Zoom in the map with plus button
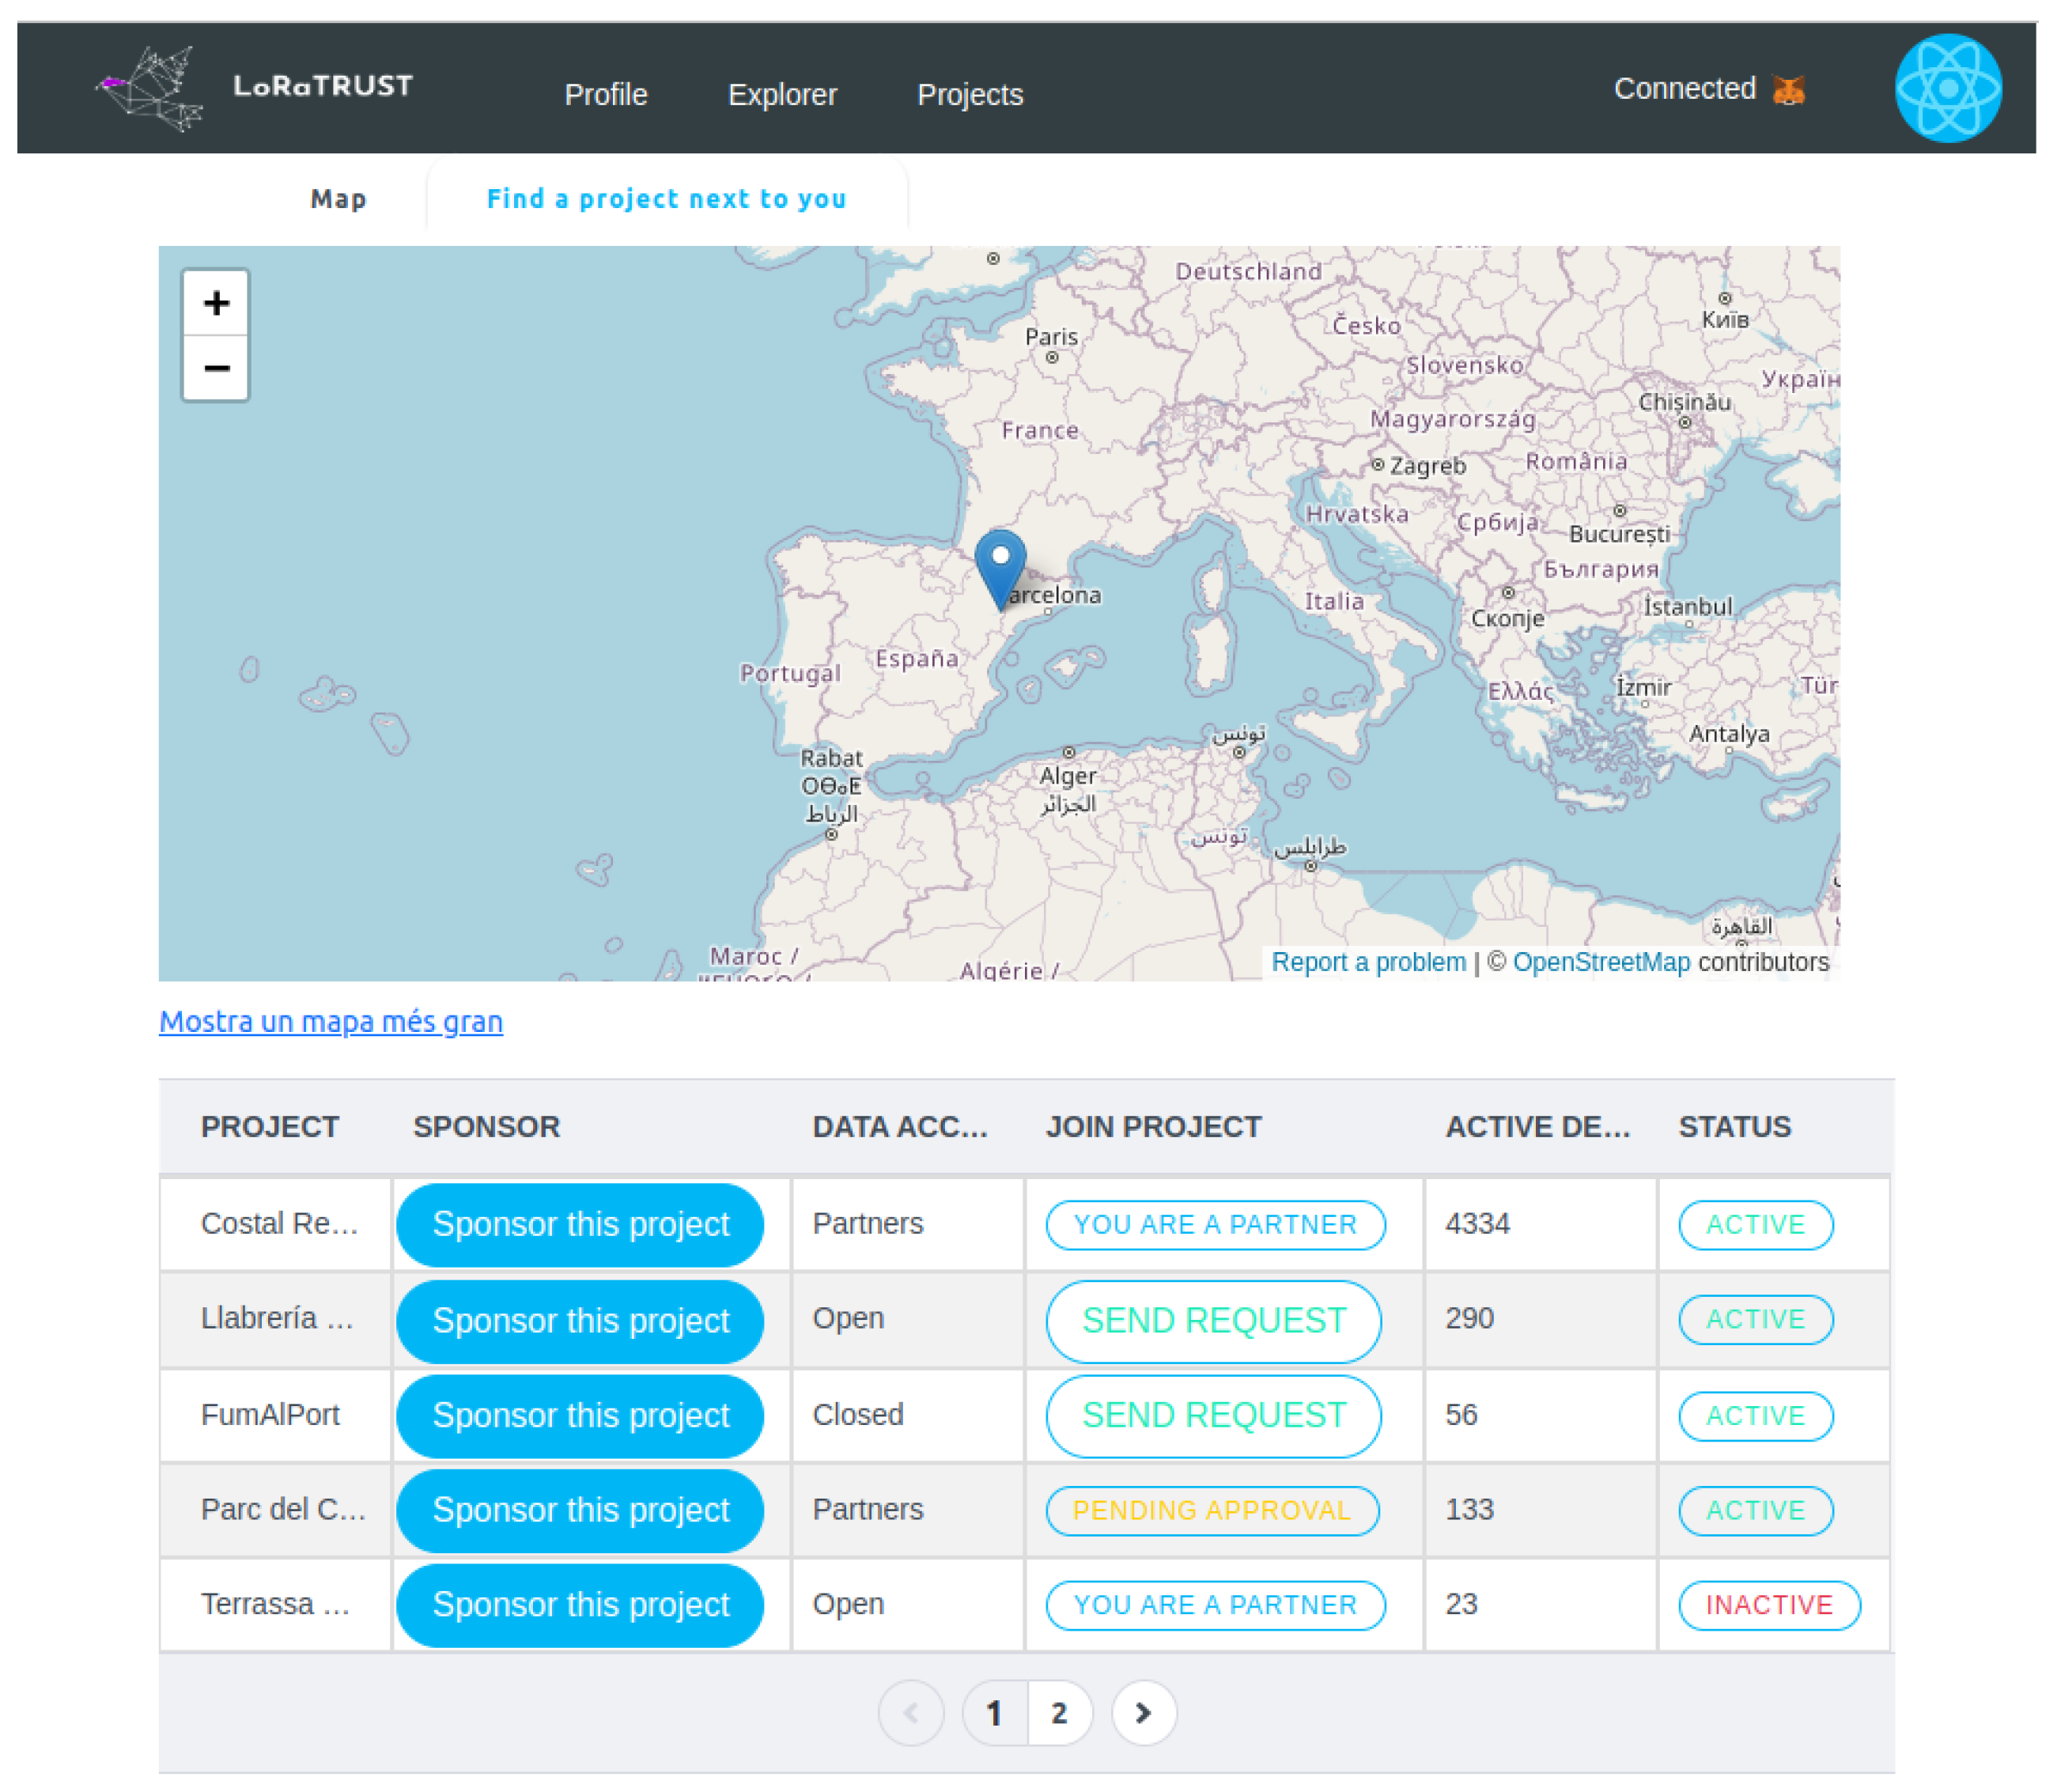The height and width of the screenshot is (1792, 2057). [216, 302]
